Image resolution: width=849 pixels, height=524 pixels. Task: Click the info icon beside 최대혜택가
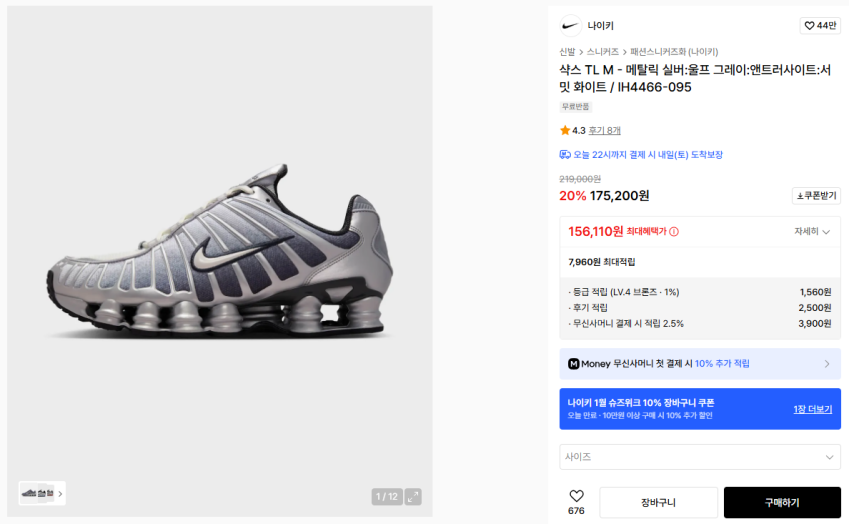[x=674, y=232]
